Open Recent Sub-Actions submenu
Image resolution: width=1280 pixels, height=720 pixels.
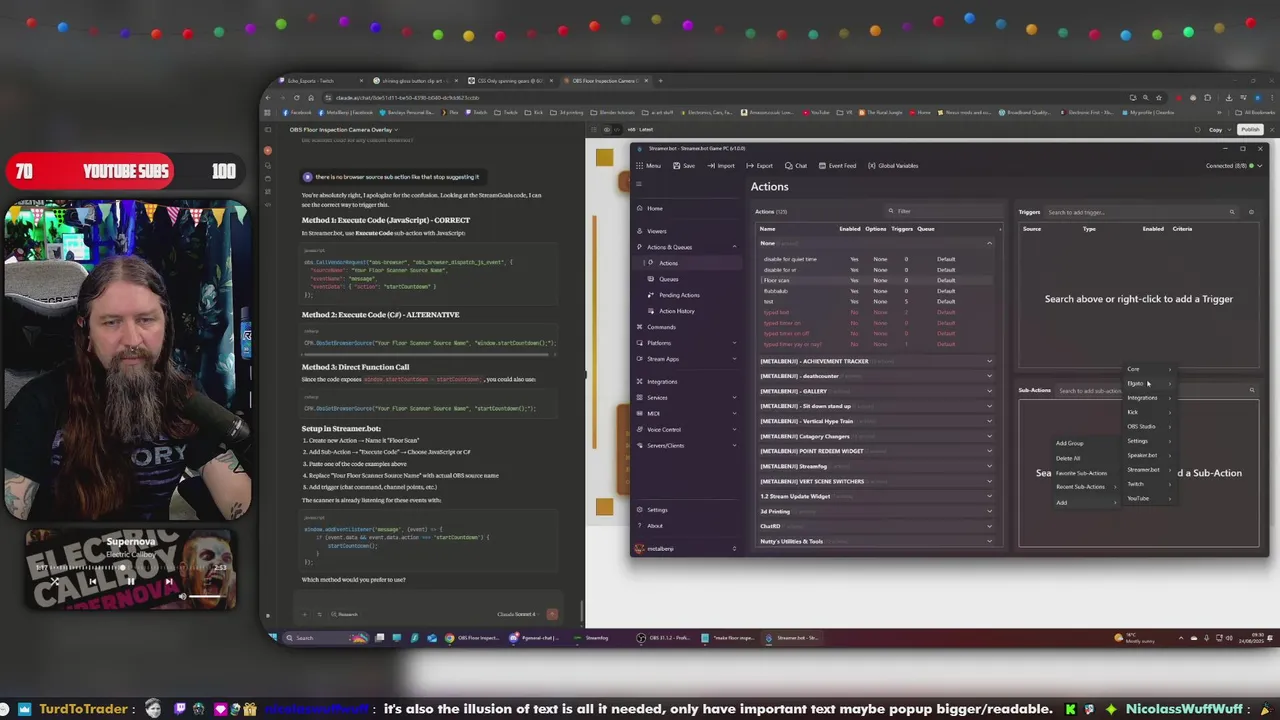[1085, 487]
